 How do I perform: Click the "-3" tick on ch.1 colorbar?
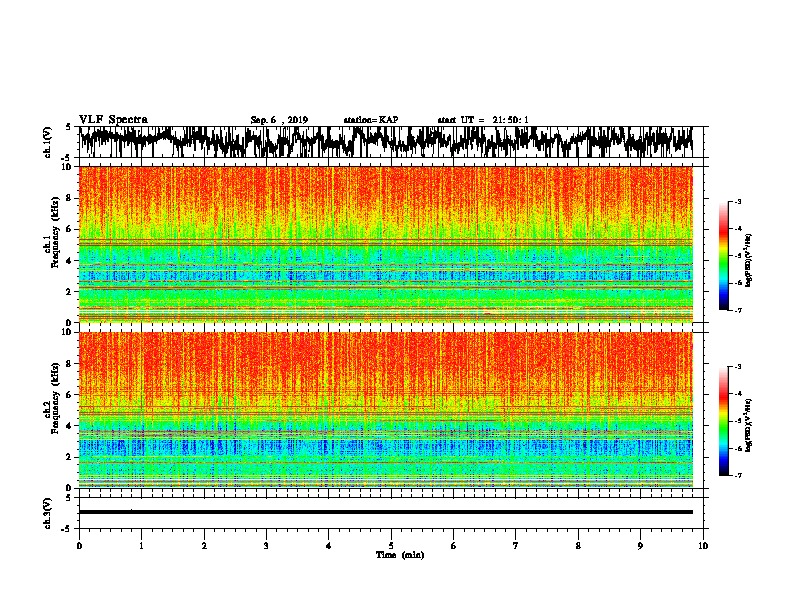click(x=737, y=201)
